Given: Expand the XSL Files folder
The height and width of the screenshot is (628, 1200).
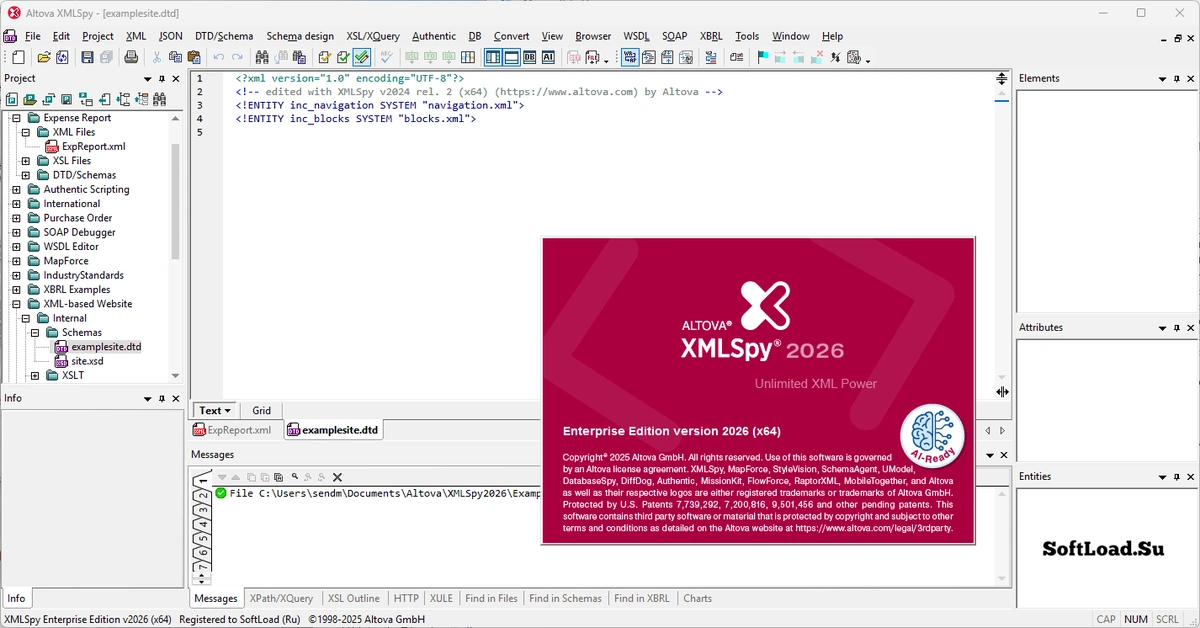Looking at the screenshot, I should point(26,161).
